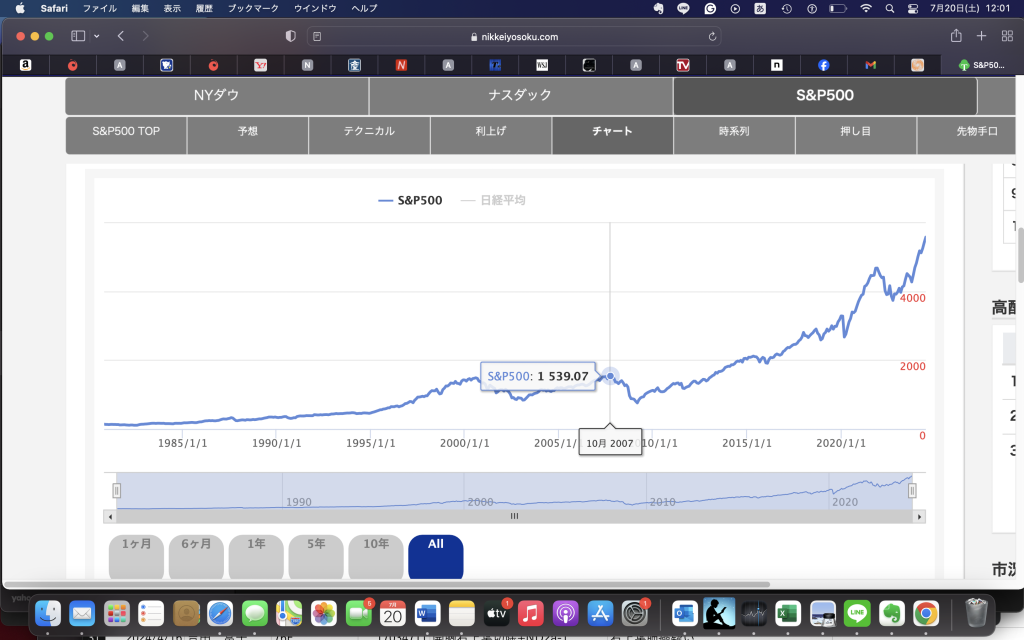
Task: Click the Share icon in Safari toolbar
Action: click(x=956, y=36)
